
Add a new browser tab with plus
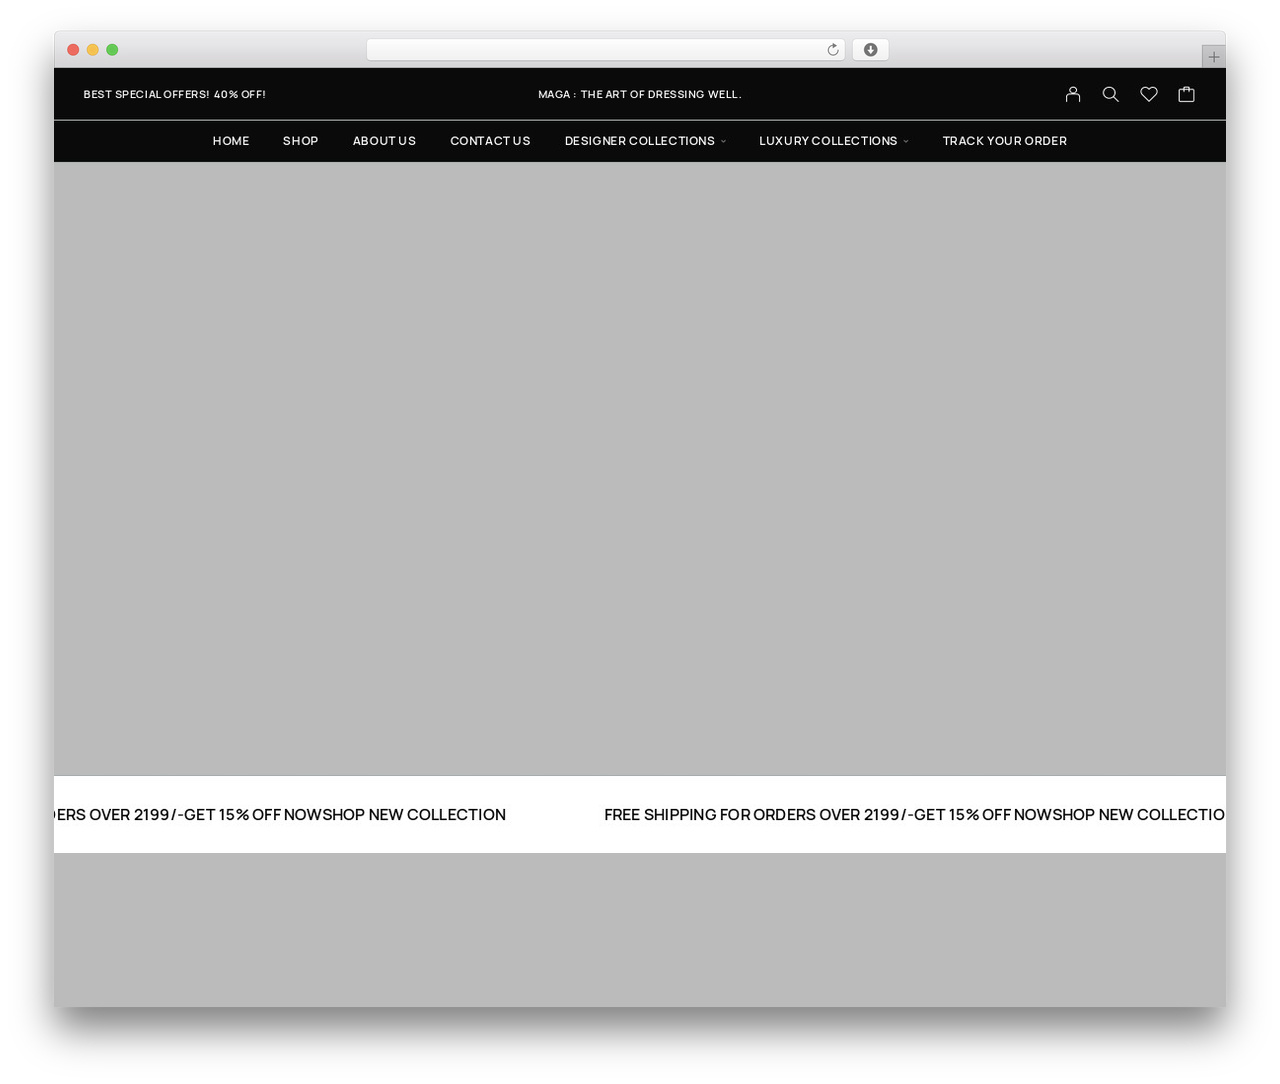pyautogui.click(x=1214, y=57)
